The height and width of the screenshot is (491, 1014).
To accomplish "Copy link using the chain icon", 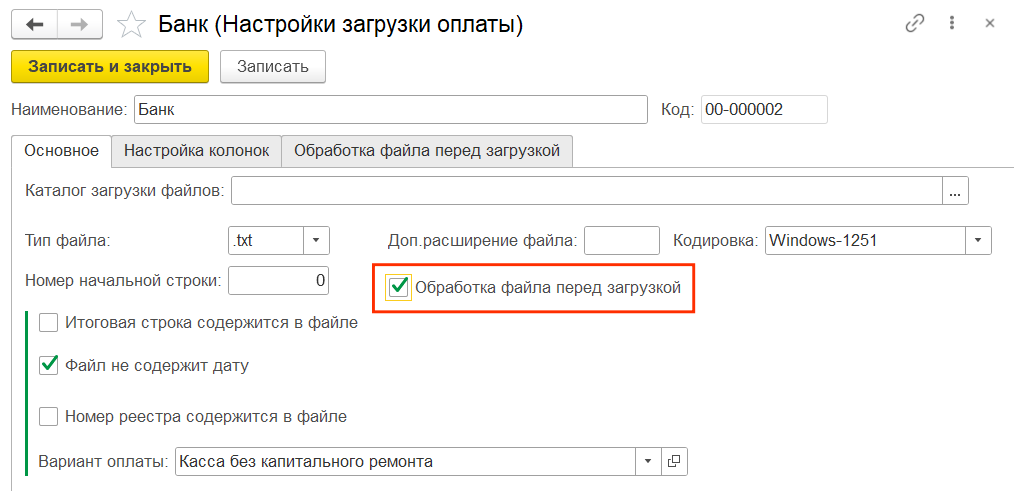I will 914,24.
